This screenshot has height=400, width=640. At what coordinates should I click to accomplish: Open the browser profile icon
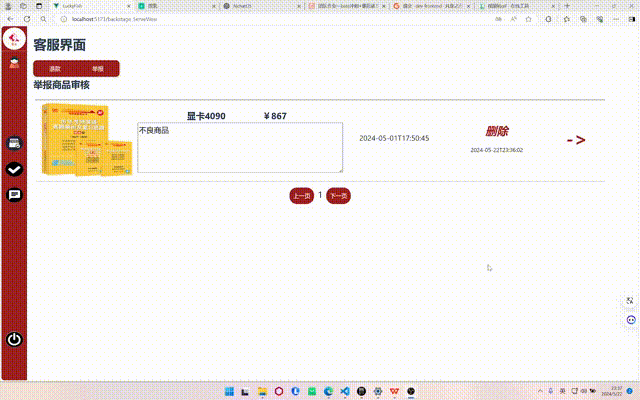click(8, 6)
